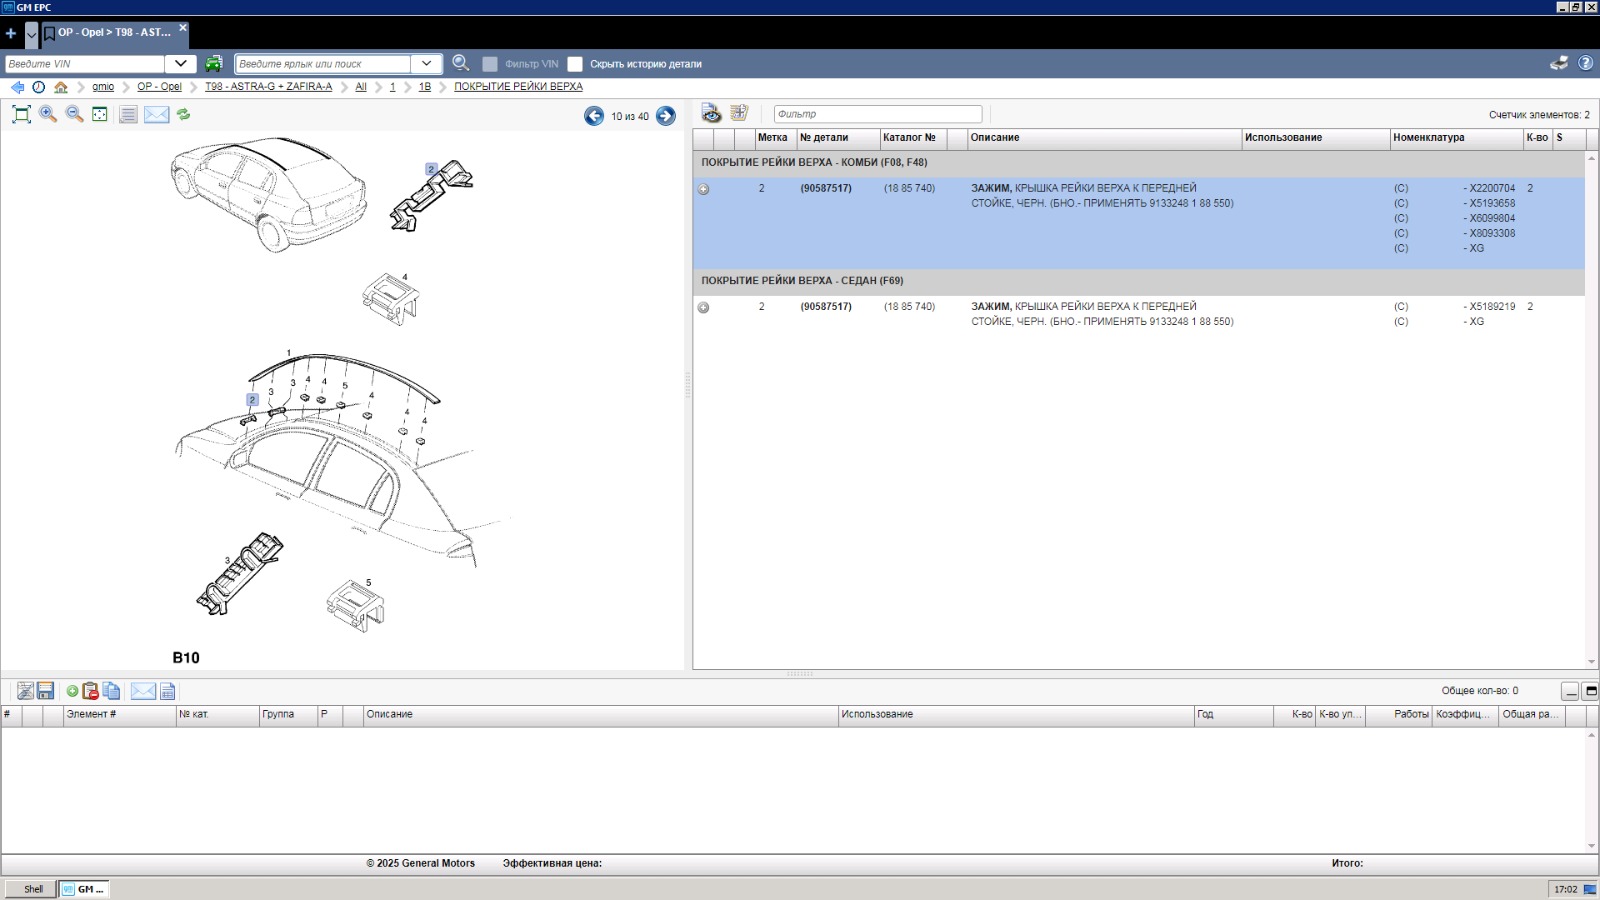Screen dimensions: 1600x900
Task: Select the zoom-to-region tool icon
Action: pyautogui.click(x=100, y=114)
